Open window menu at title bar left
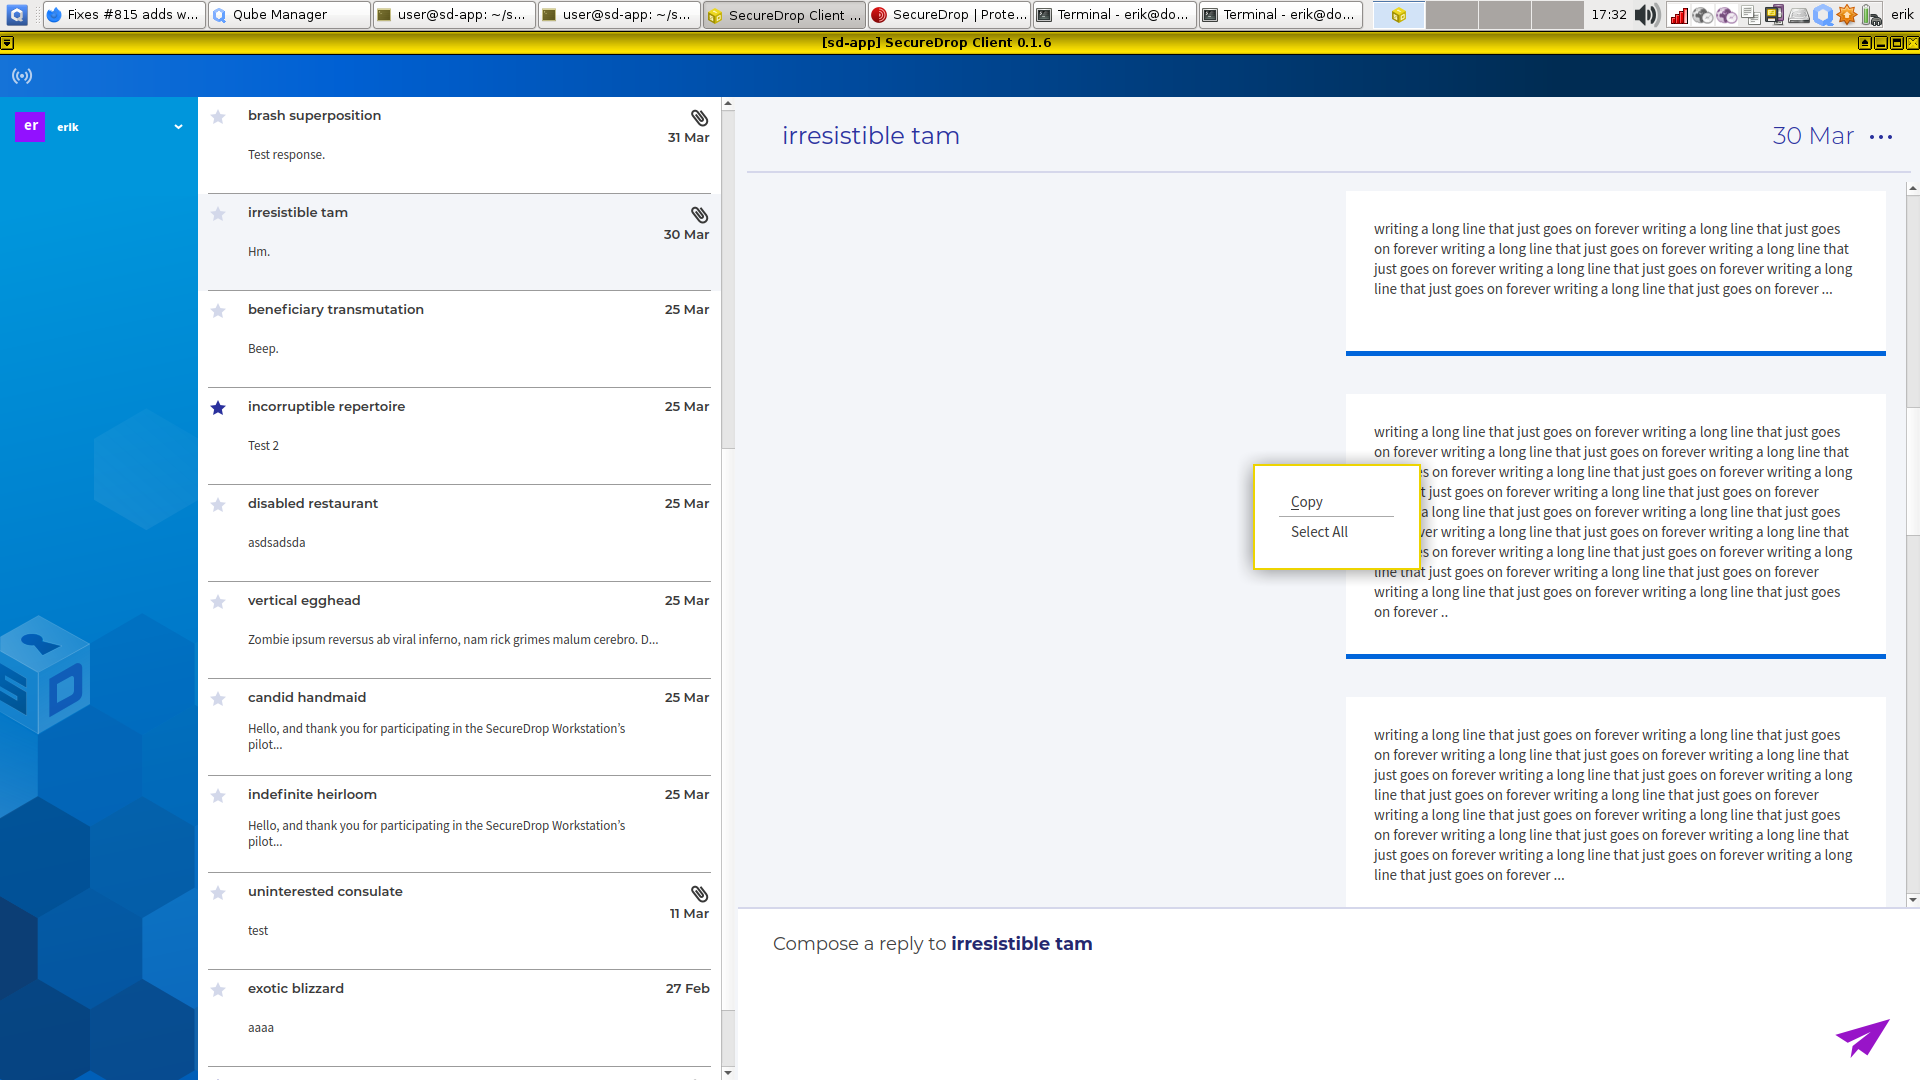 (x=8, y=43)
